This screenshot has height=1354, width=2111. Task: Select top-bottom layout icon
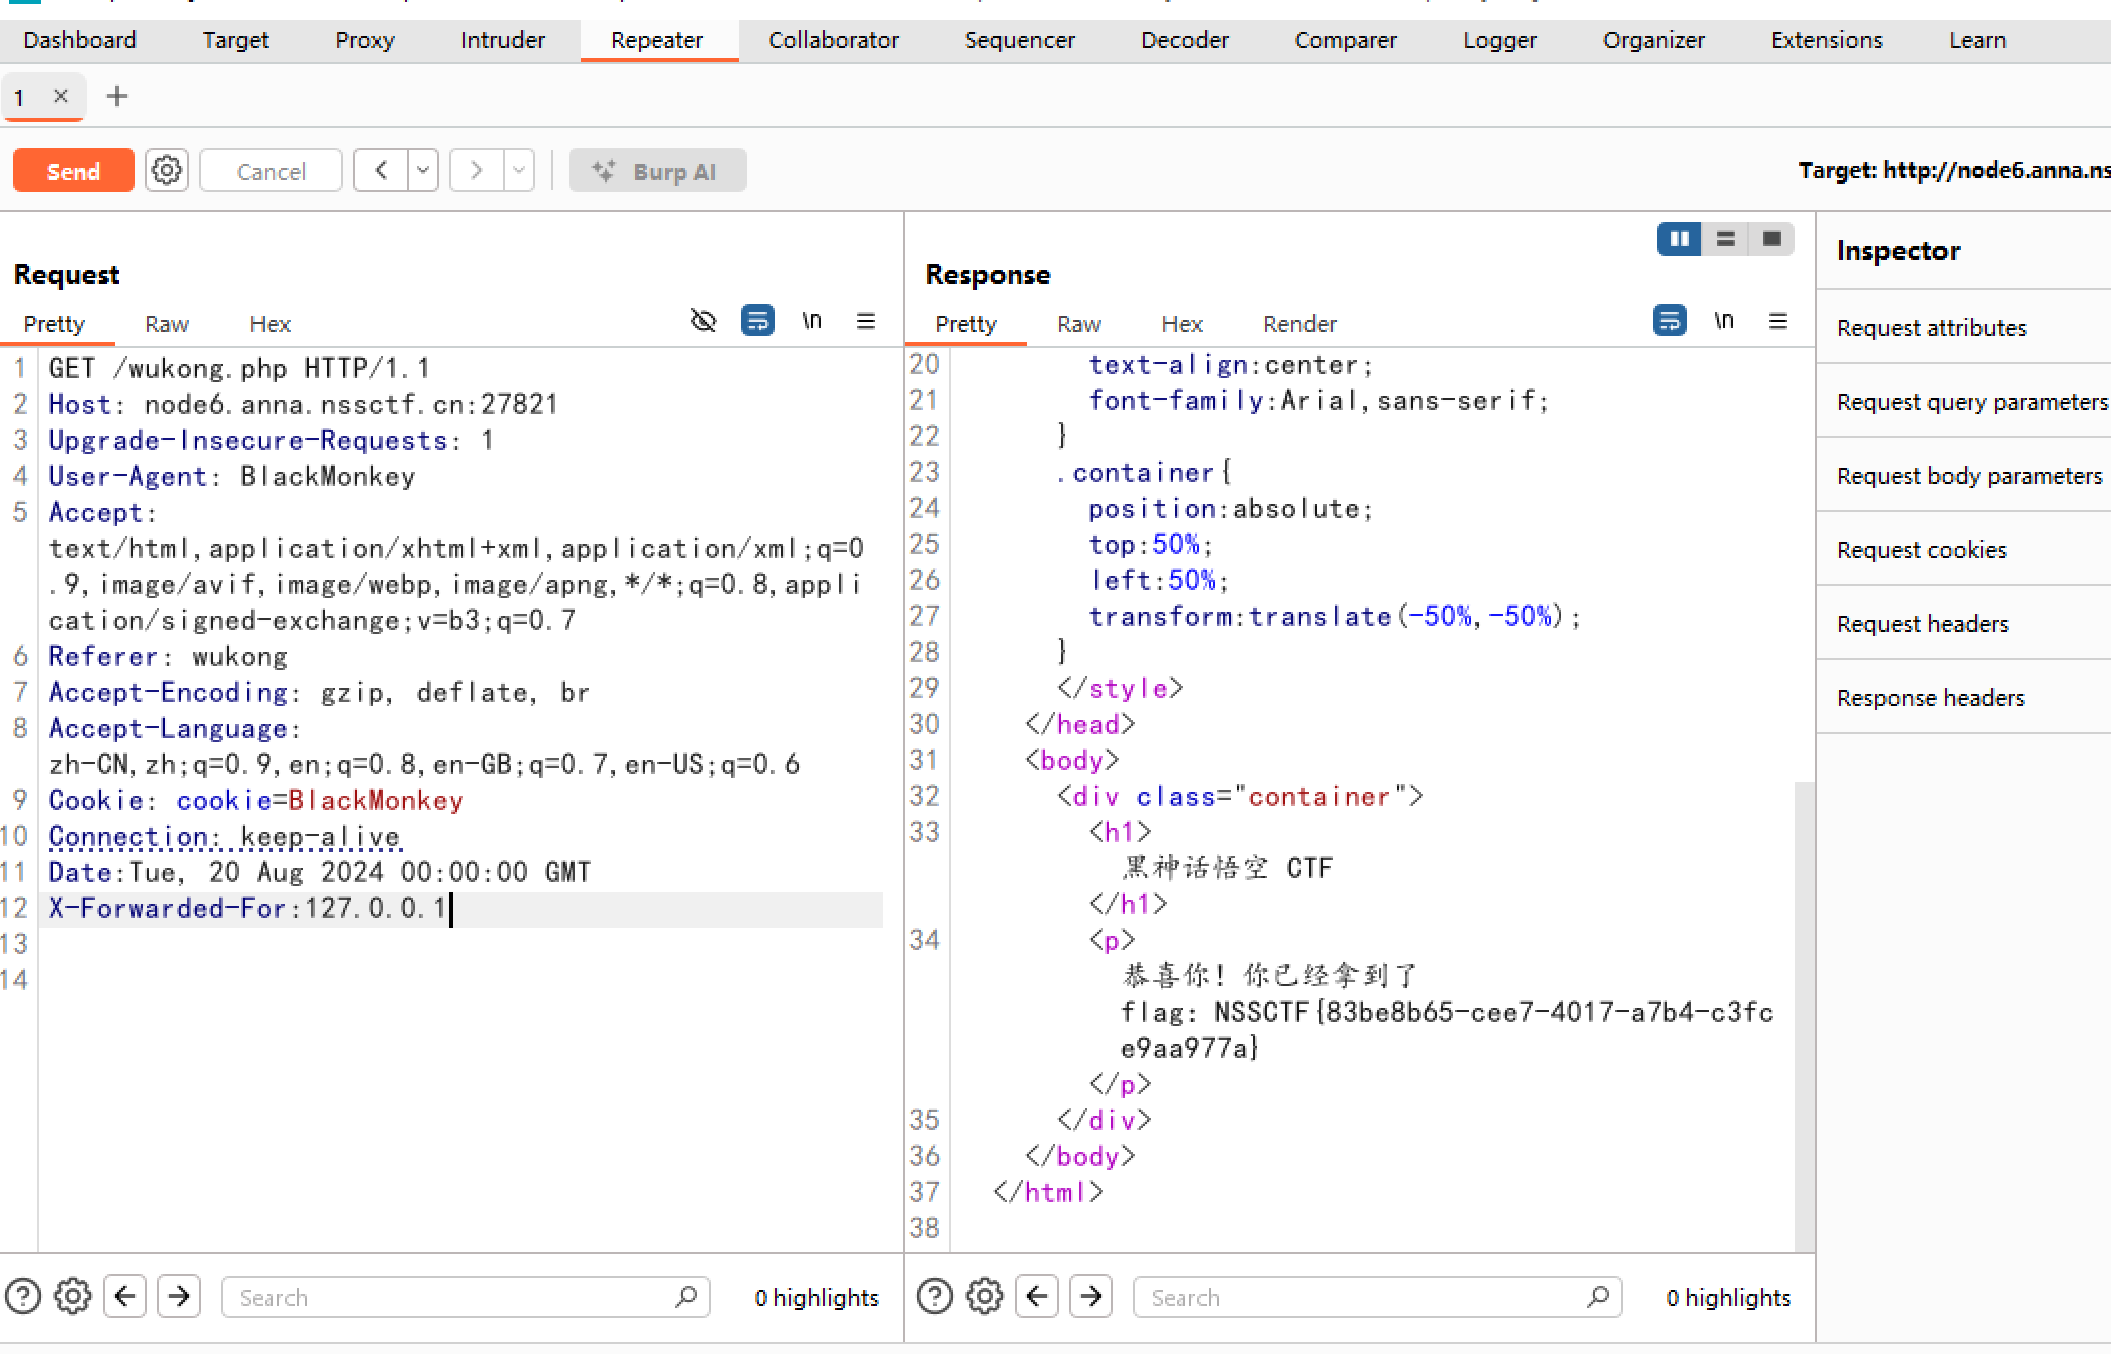[x=1725, y=239]
